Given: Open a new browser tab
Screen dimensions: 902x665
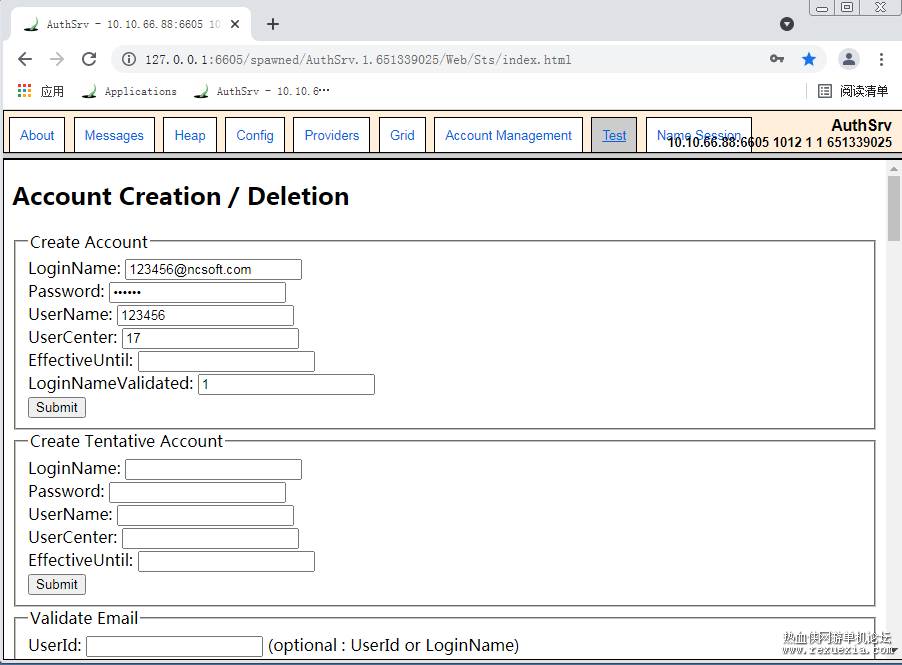Looking at the screenshot, I should pos(273,24).
